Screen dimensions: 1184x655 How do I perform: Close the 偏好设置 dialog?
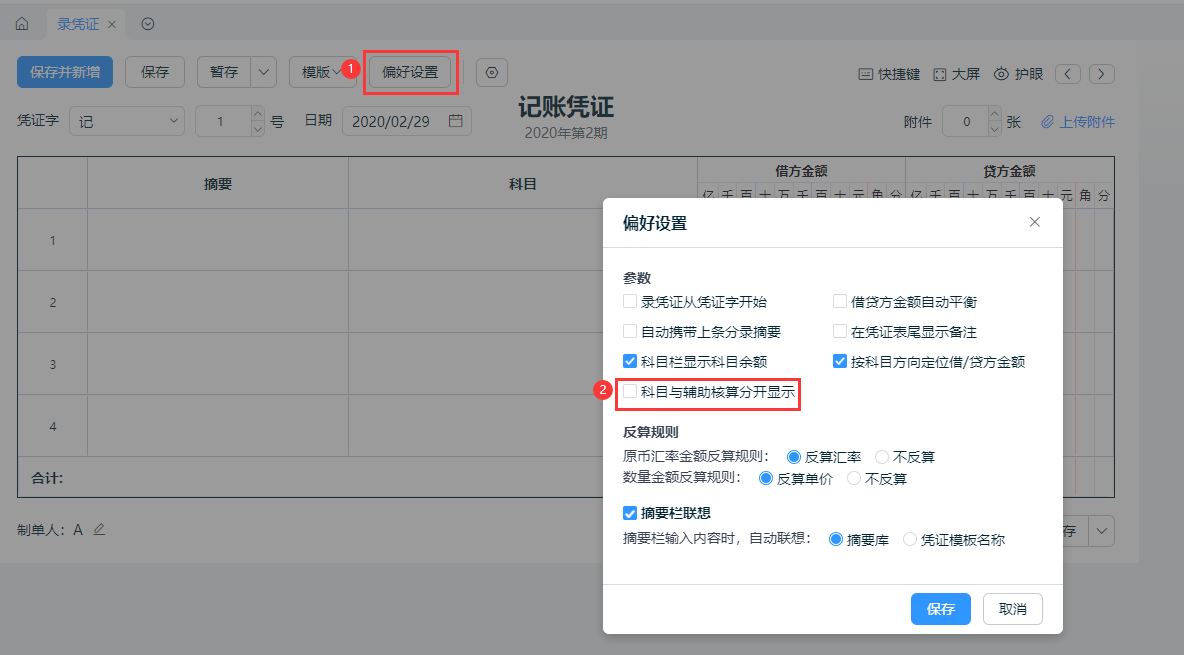(1034, 221)
